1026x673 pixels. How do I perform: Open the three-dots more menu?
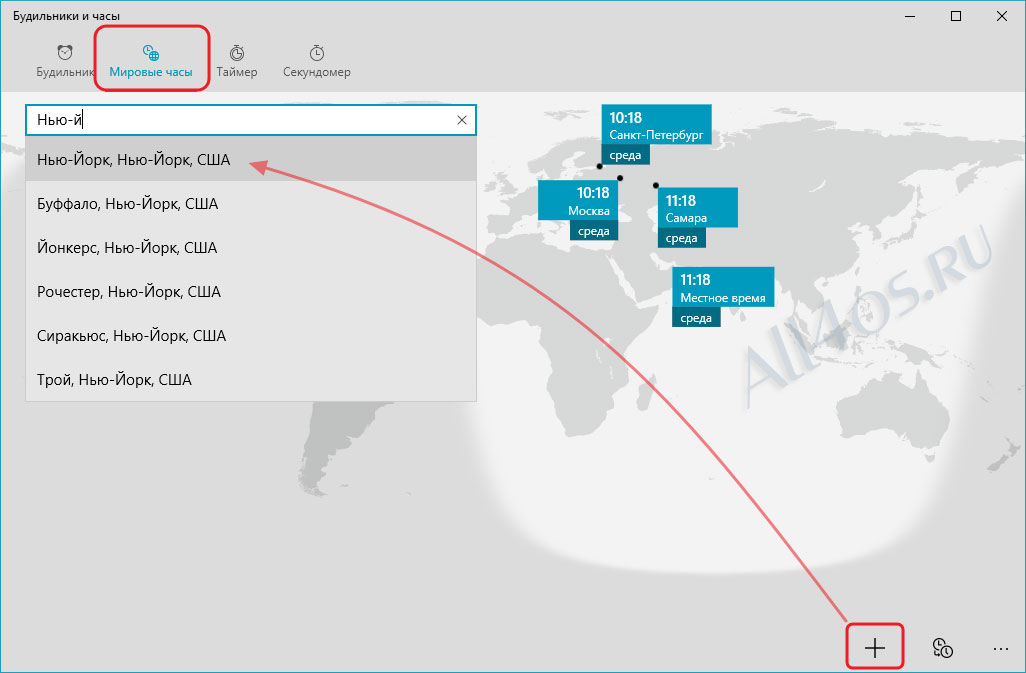click(1000, 649)
